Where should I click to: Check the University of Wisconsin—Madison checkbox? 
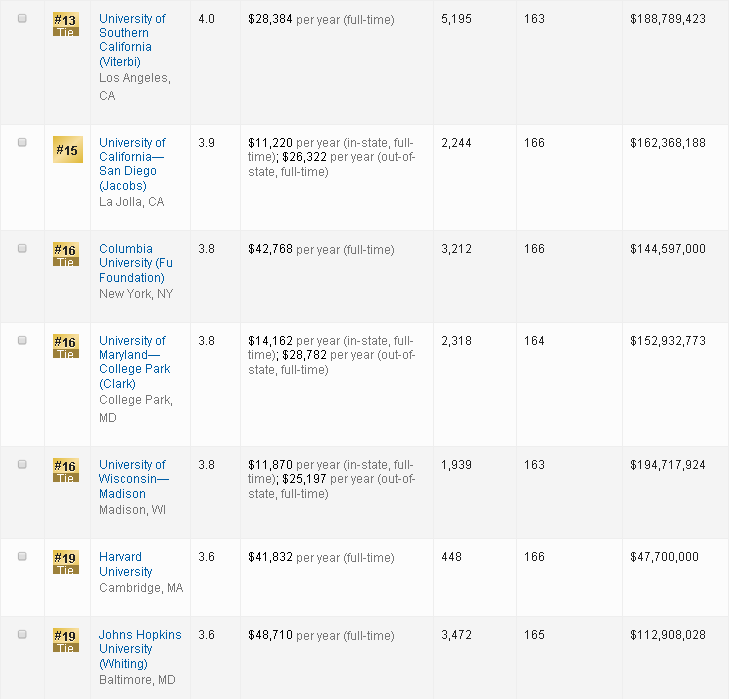point(22,465)
